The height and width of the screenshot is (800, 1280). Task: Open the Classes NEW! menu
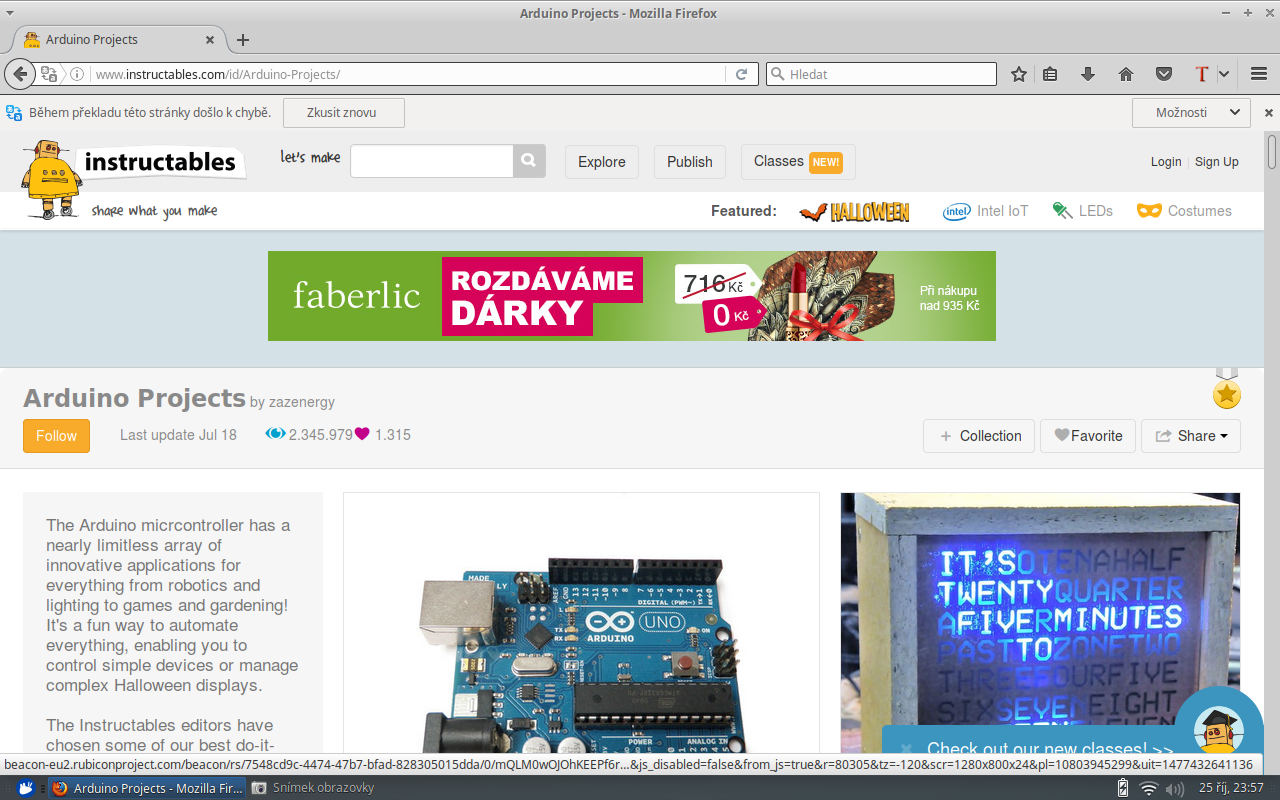pos(798,162)
